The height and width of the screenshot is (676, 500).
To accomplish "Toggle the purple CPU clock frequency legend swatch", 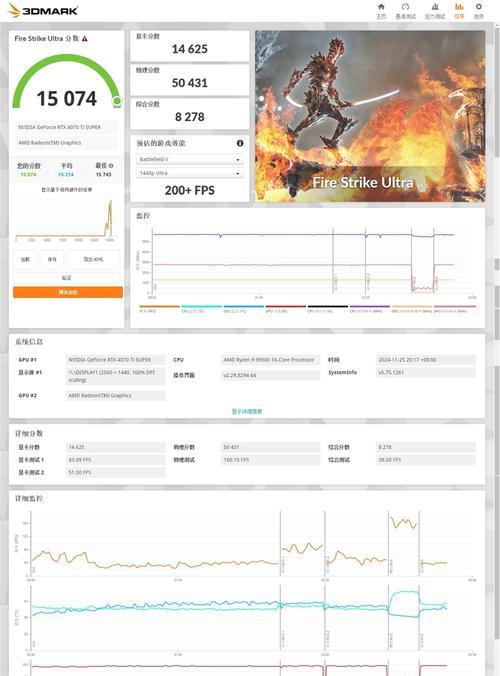I will [369, 308].
